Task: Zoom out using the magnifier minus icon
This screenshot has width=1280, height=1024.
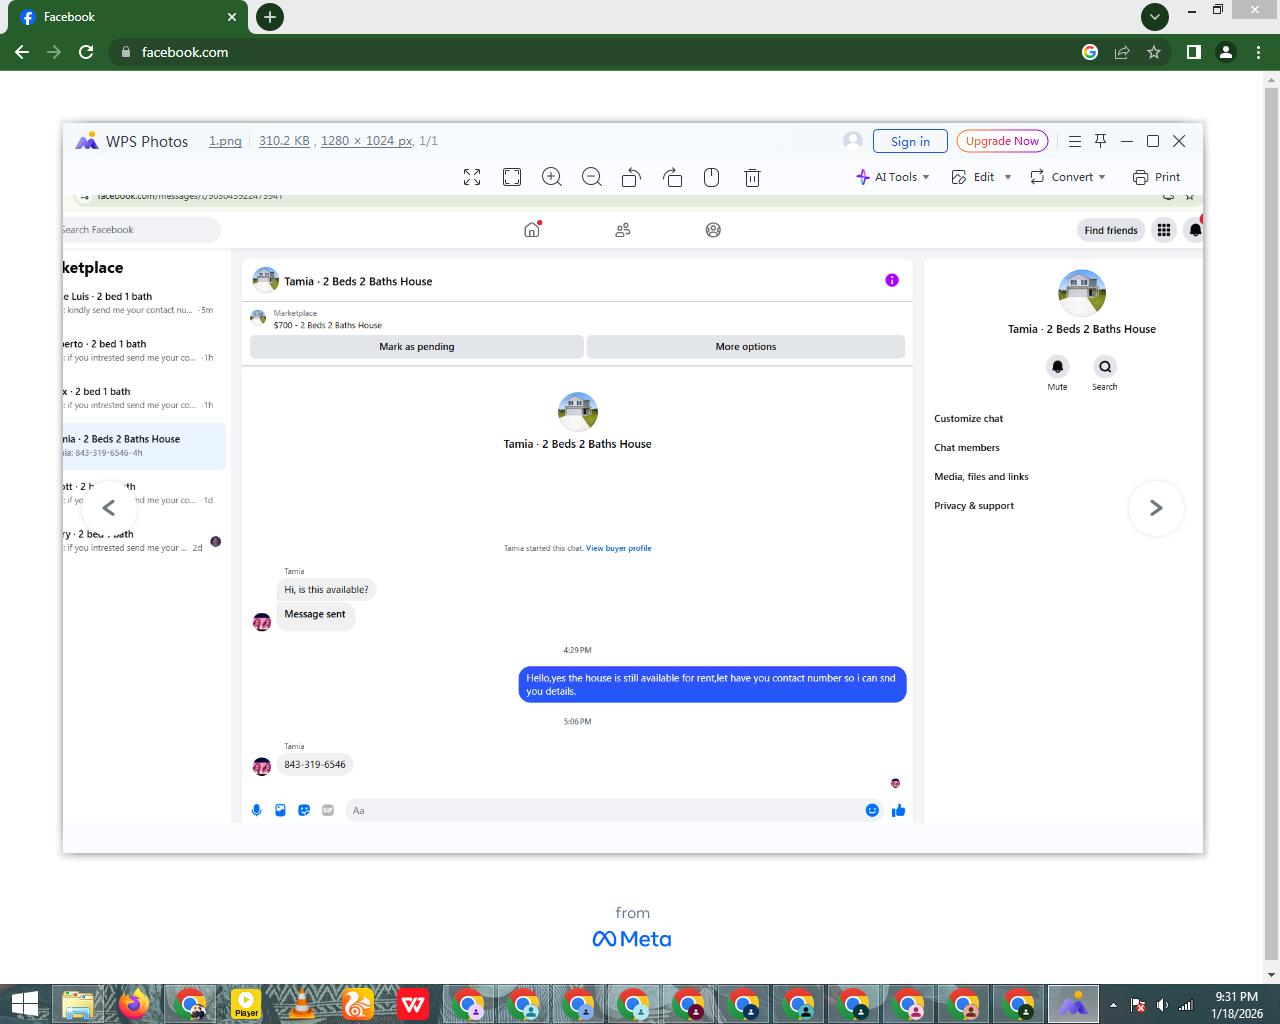Action: [x=592, y=177]
